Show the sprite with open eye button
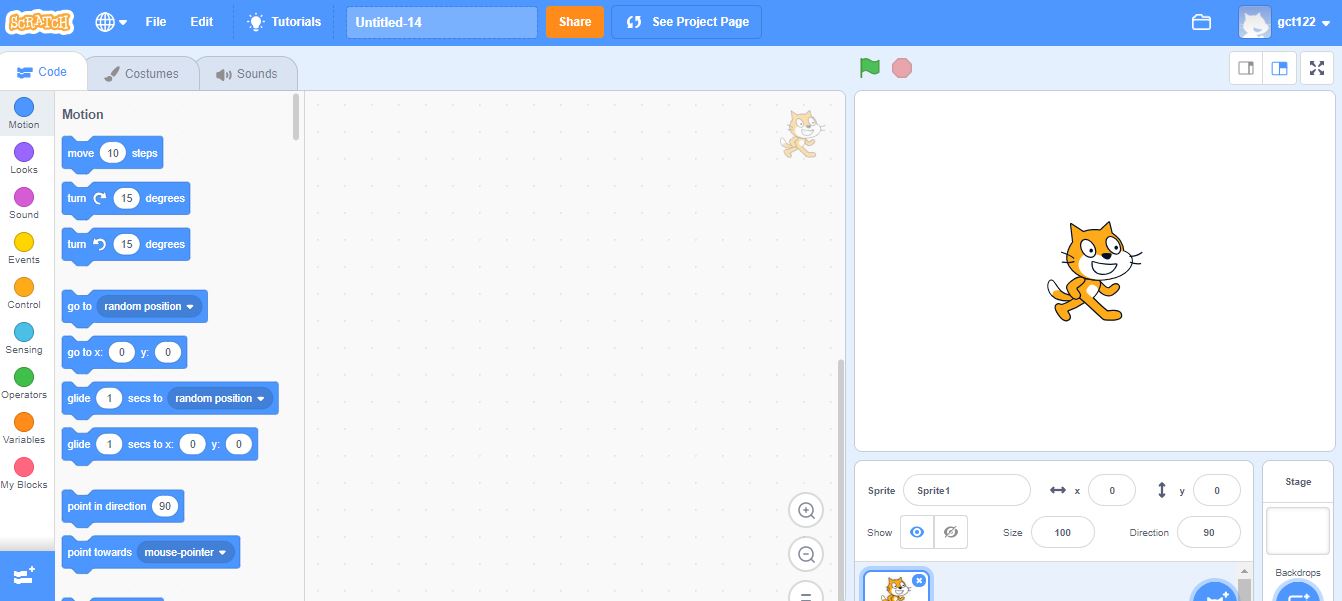 click(917, 532)
